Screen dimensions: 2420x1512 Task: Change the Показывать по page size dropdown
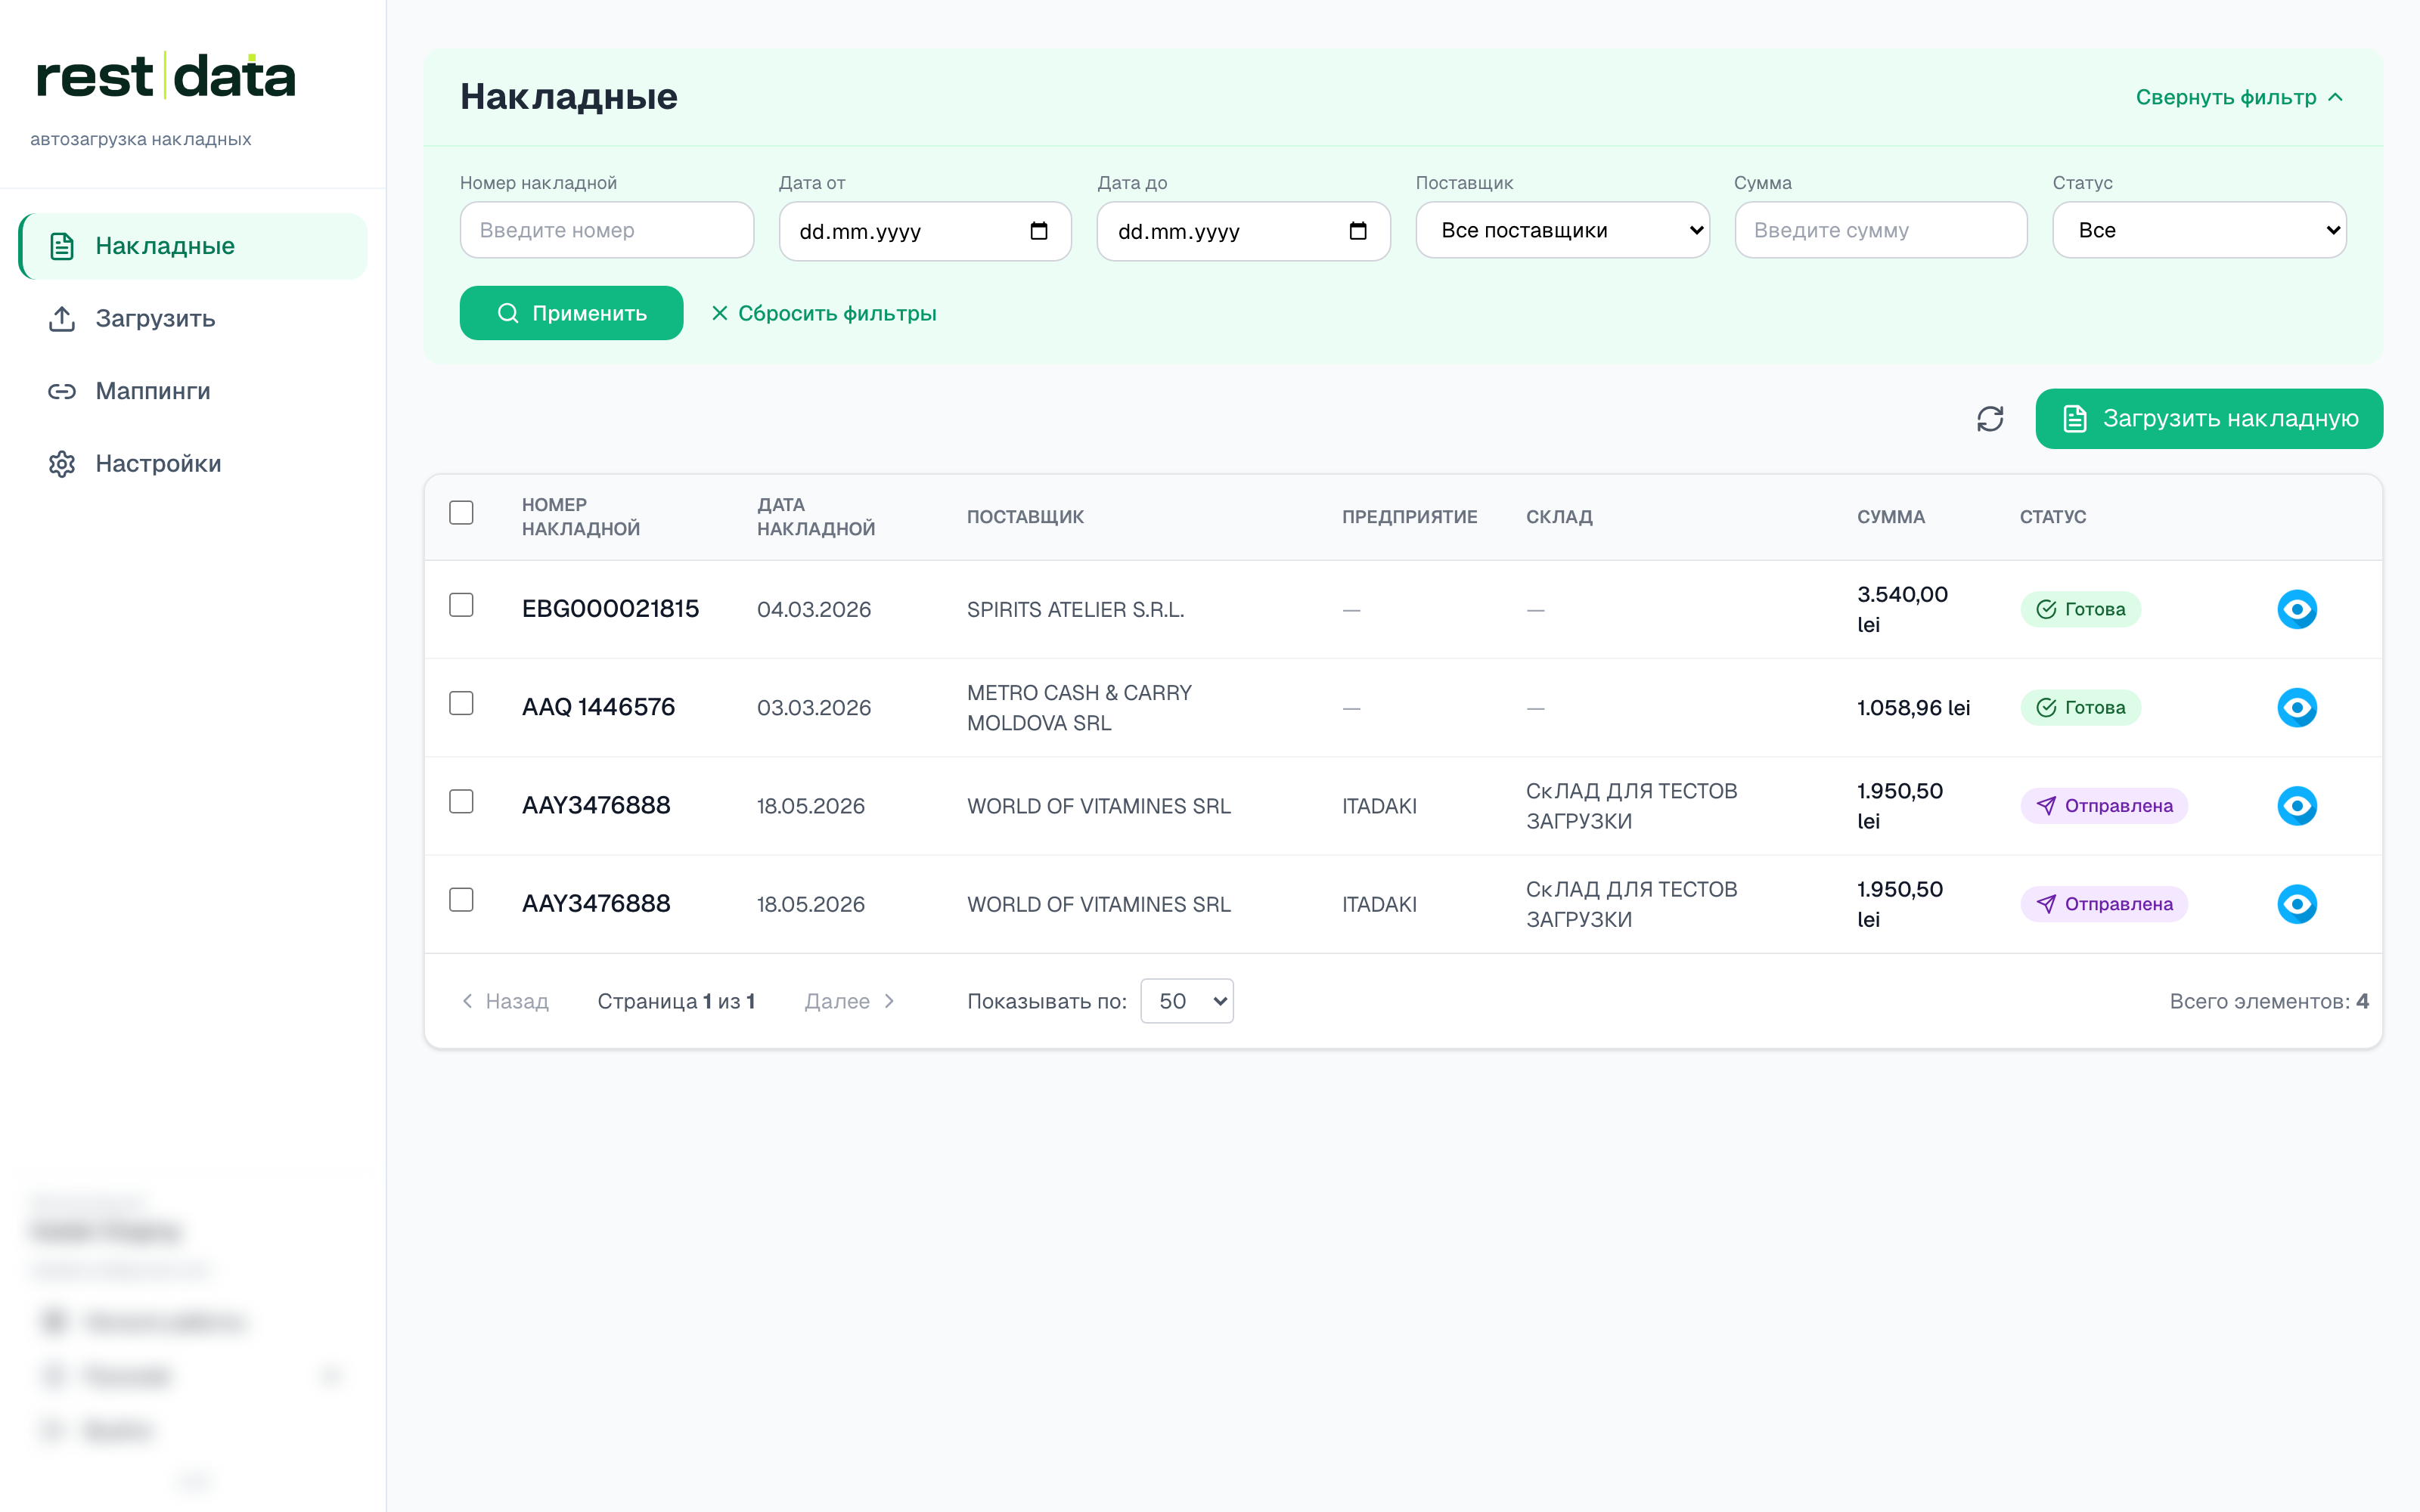tap(1187, 1001)
